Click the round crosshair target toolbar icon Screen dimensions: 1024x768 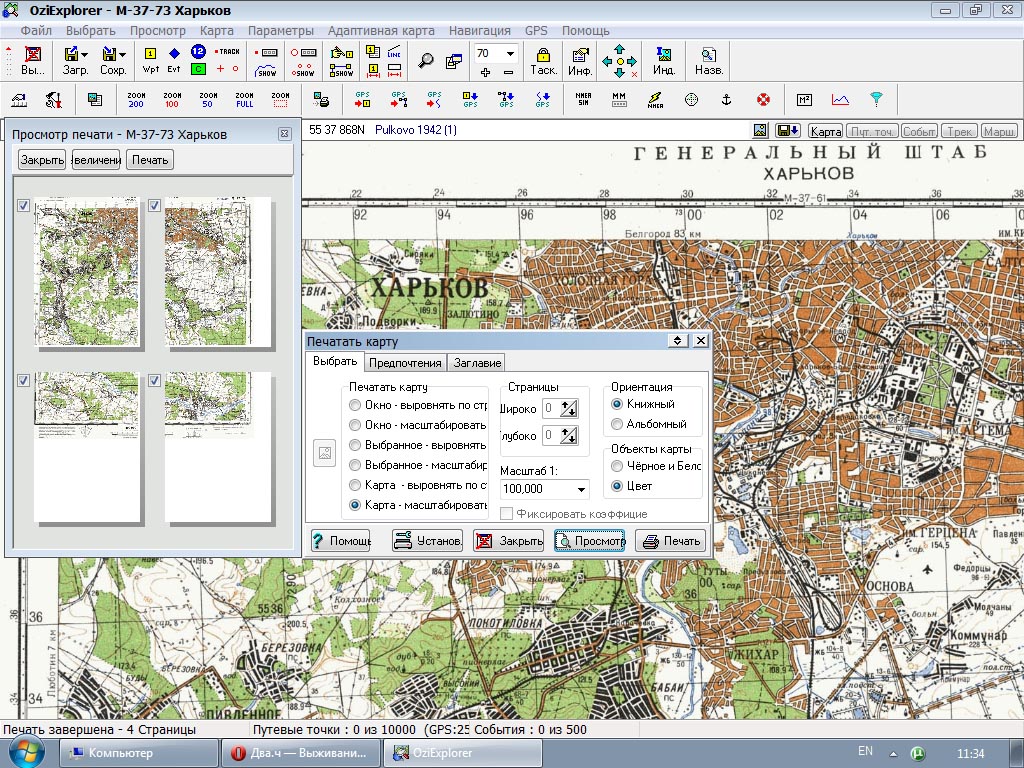(x=691, y=99)
